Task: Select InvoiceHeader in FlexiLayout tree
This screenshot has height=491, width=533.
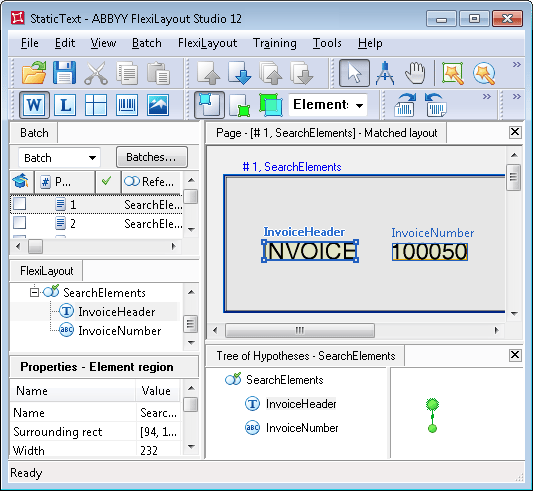Action: [117, 312]
